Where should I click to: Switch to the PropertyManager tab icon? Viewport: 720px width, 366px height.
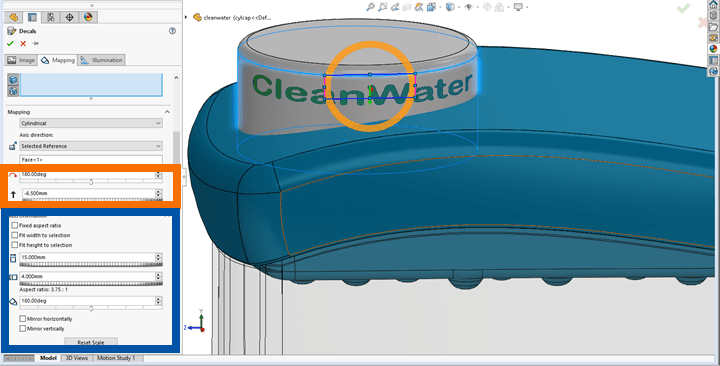tap(32, 17)
